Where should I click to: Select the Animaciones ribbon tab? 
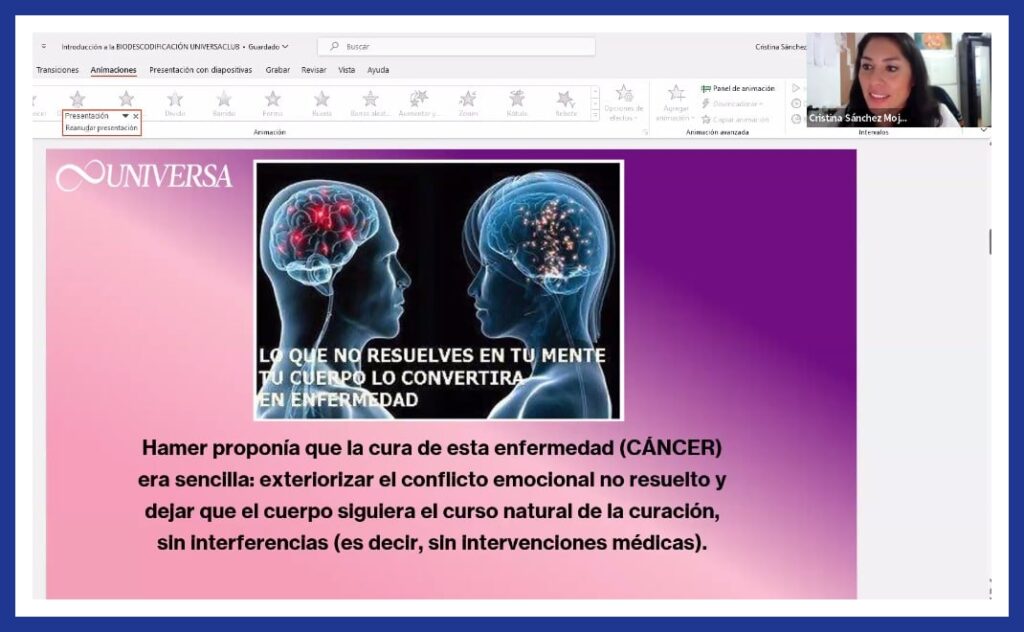(114, 70)
